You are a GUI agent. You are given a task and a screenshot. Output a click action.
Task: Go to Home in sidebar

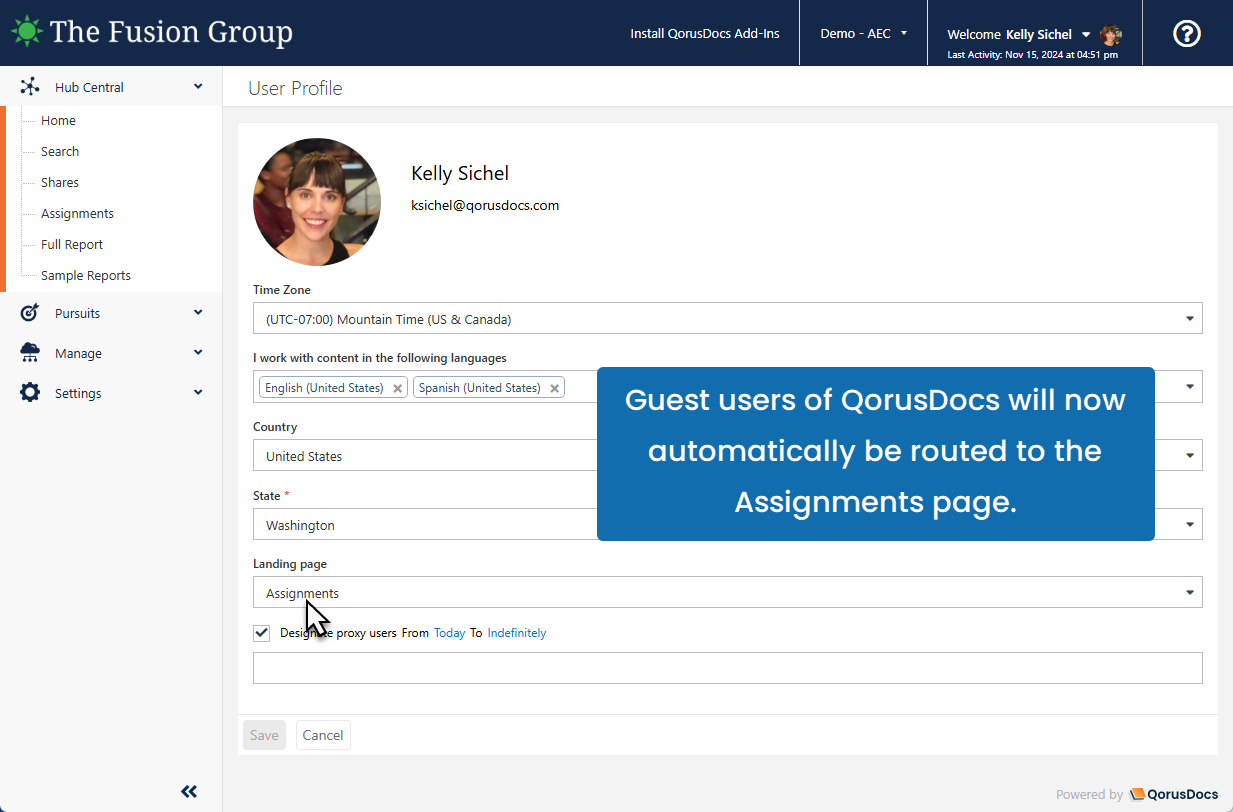[x=58, y=120]
